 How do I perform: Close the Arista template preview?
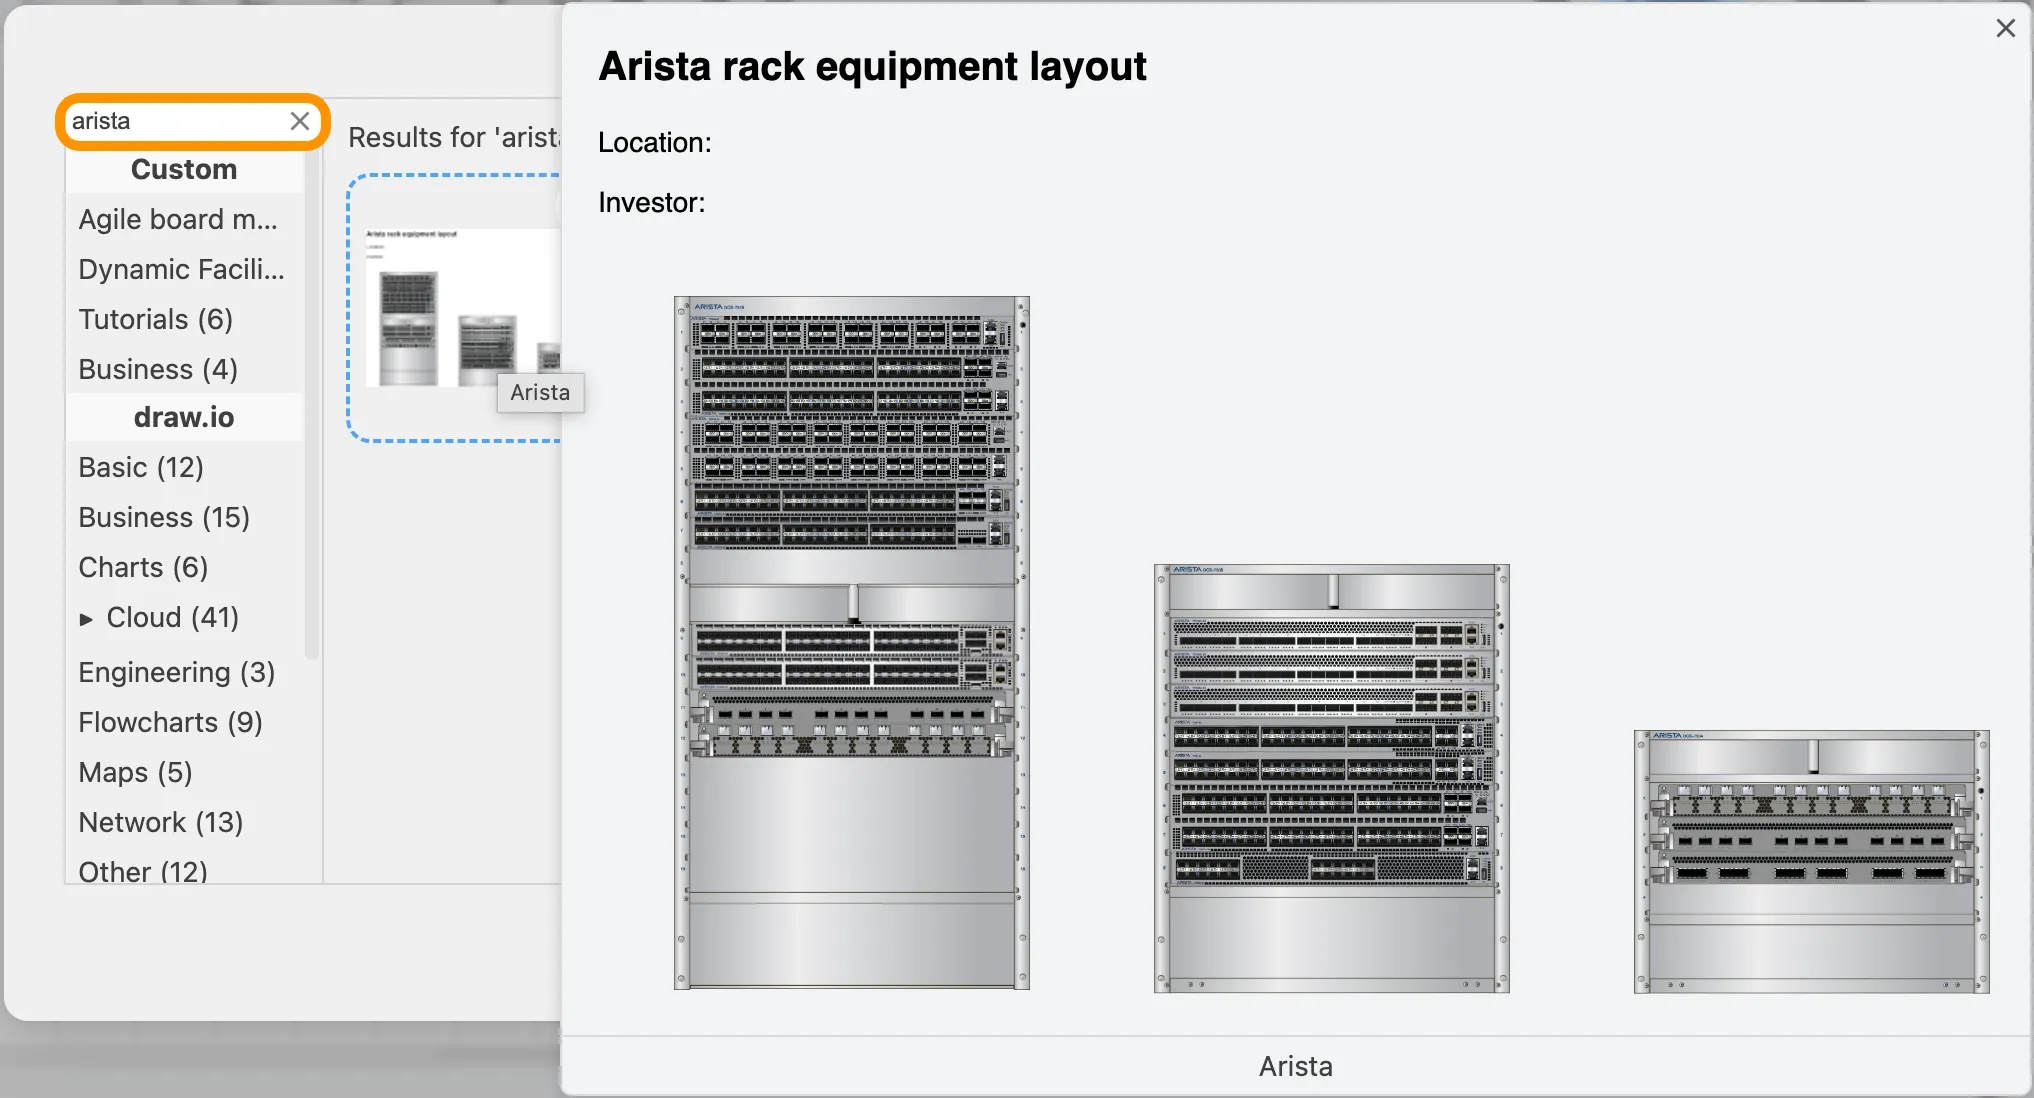click(x=2005, y=28)
